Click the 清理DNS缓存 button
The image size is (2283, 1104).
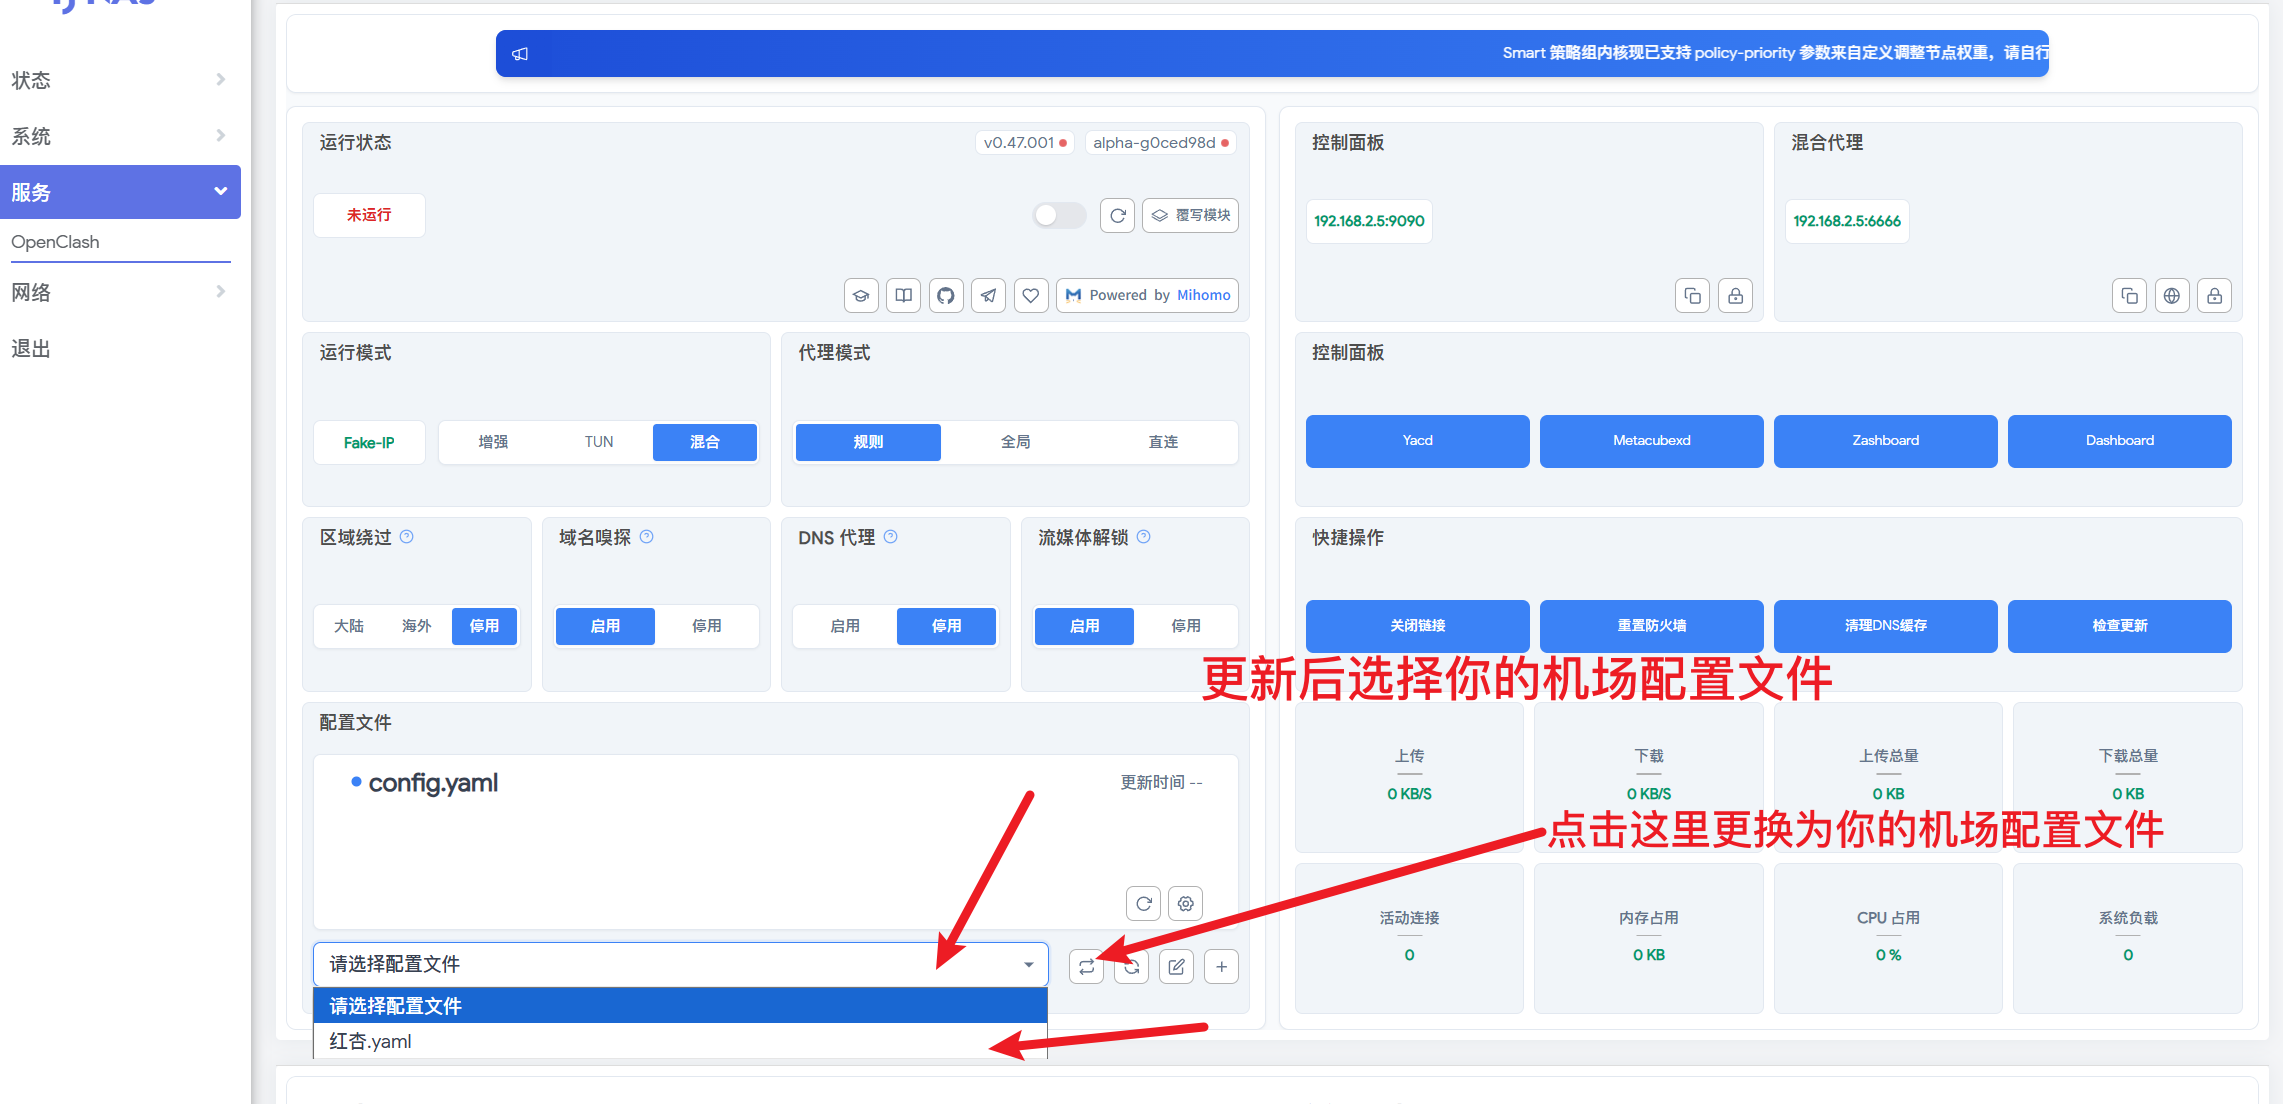coord(1885,626)
